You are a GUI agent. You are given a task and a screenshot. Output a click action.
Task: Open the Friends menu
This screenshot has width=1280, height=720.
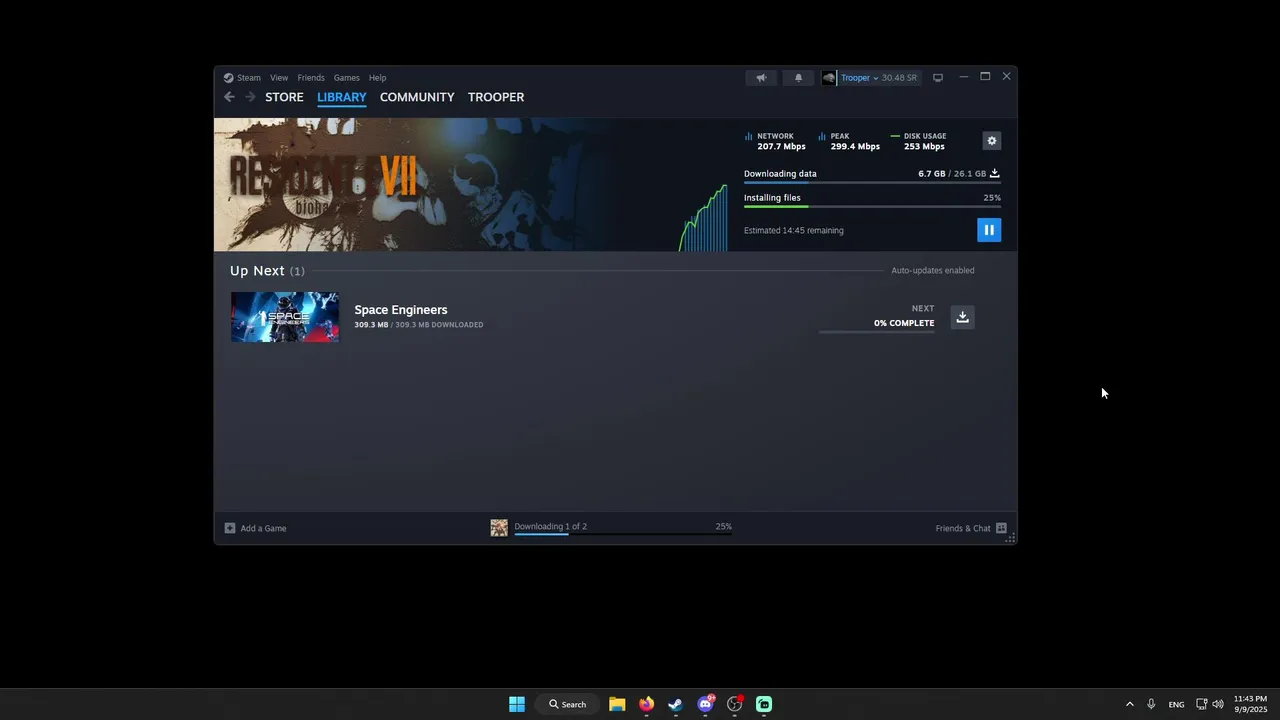(x=311, y=77)
